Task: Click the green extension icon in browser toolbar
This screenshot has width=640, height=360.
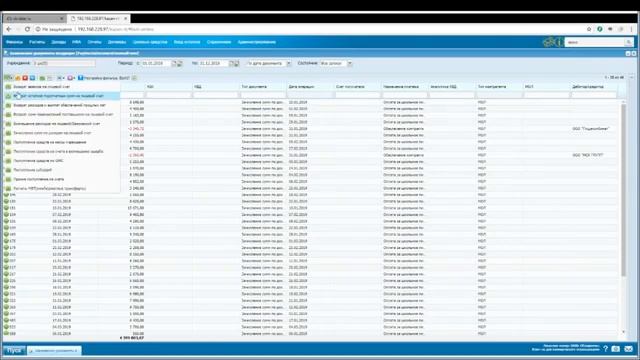Action: [600, 29]
